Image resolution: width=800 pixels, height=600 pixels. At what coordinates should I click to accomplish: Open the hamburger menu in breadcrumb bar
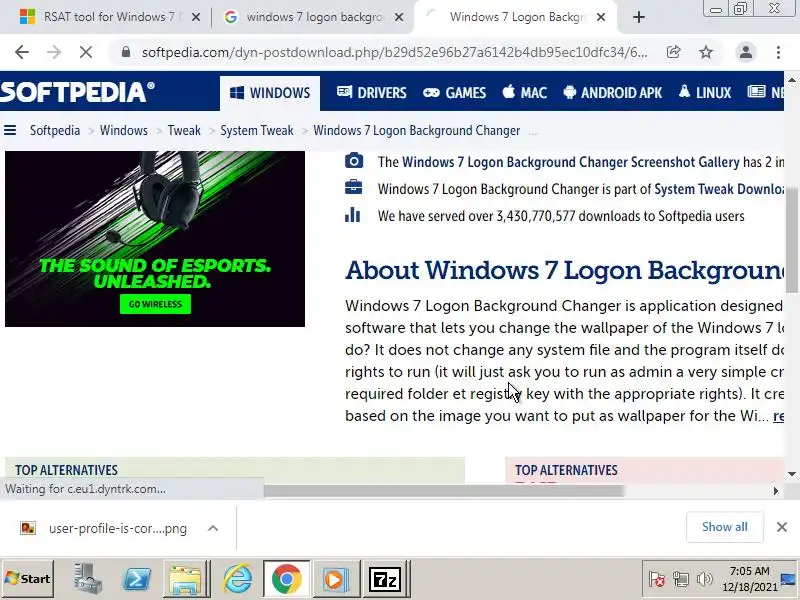[10, 131]
